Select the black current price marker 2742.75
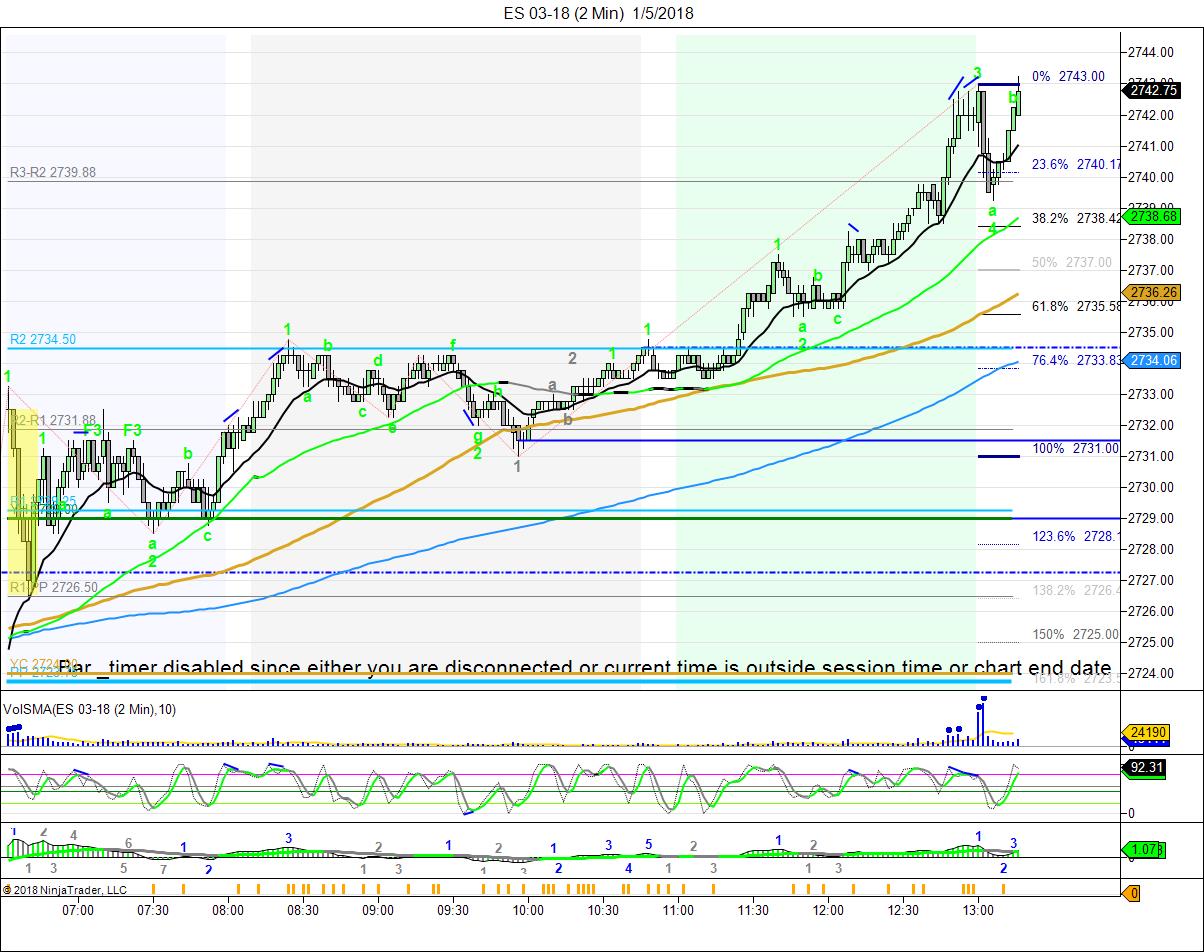 point(1152,90)
